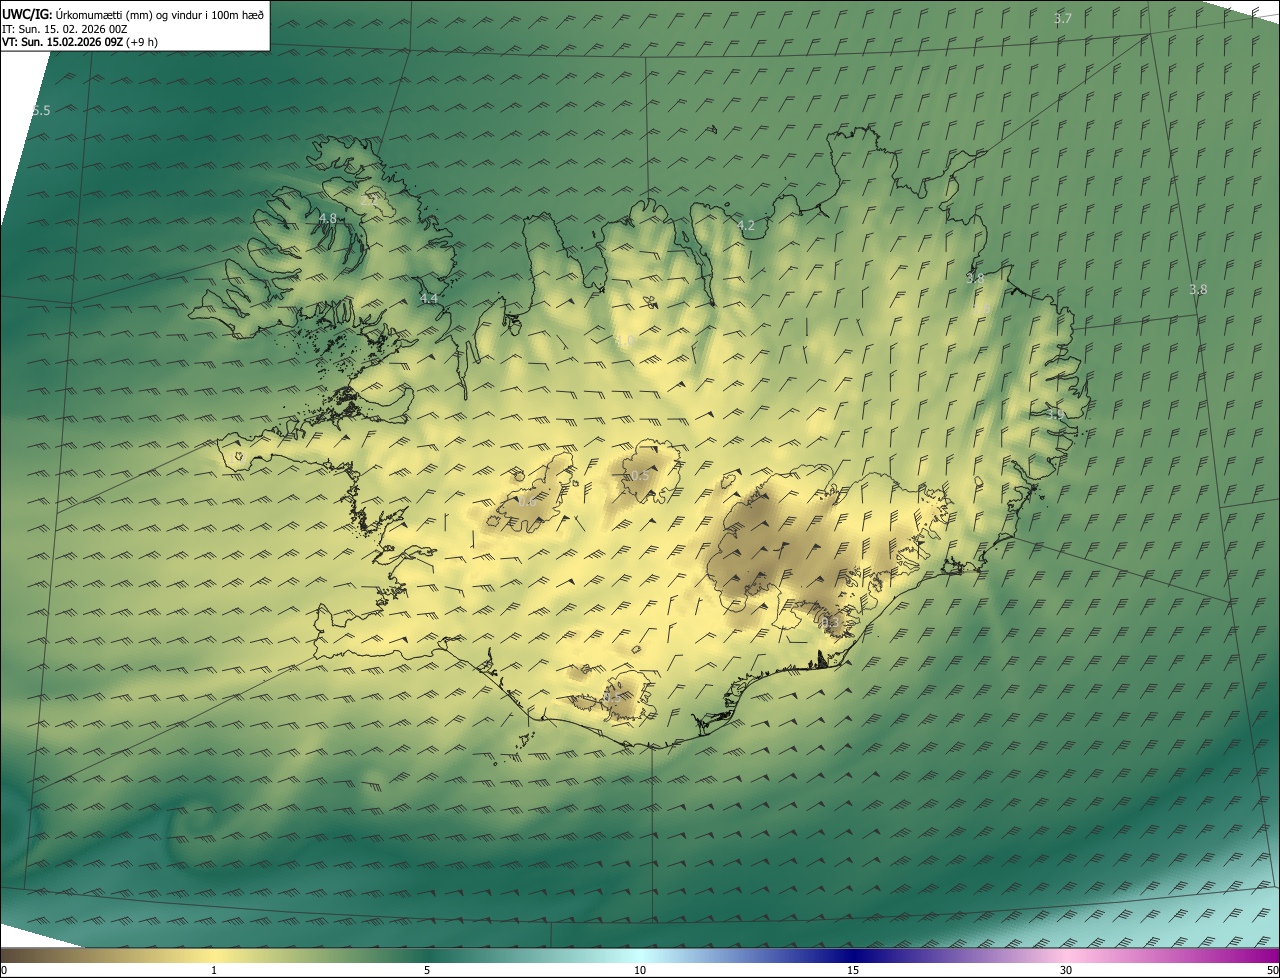Click the 0.3 value label near the southeast coast

click(829, 623)
